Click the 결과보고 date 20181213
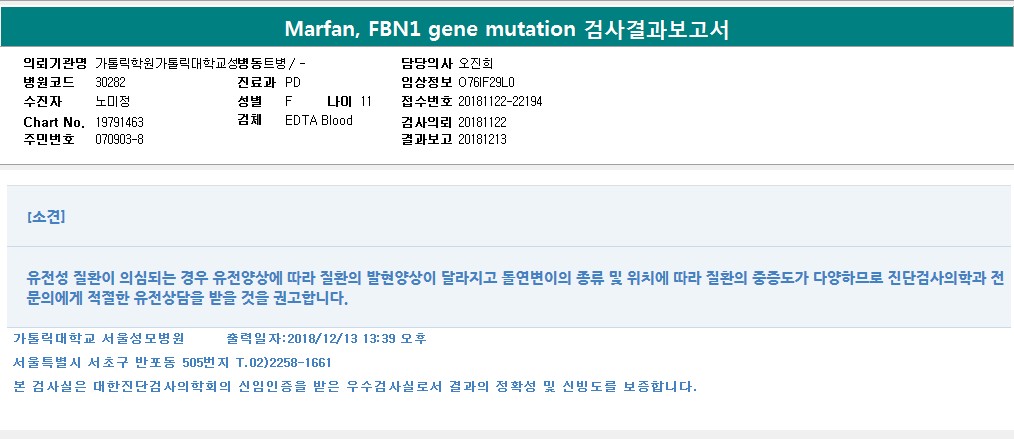Viewport: 1014px width, 439px height. pyautogui.click(x=482, y=139)
